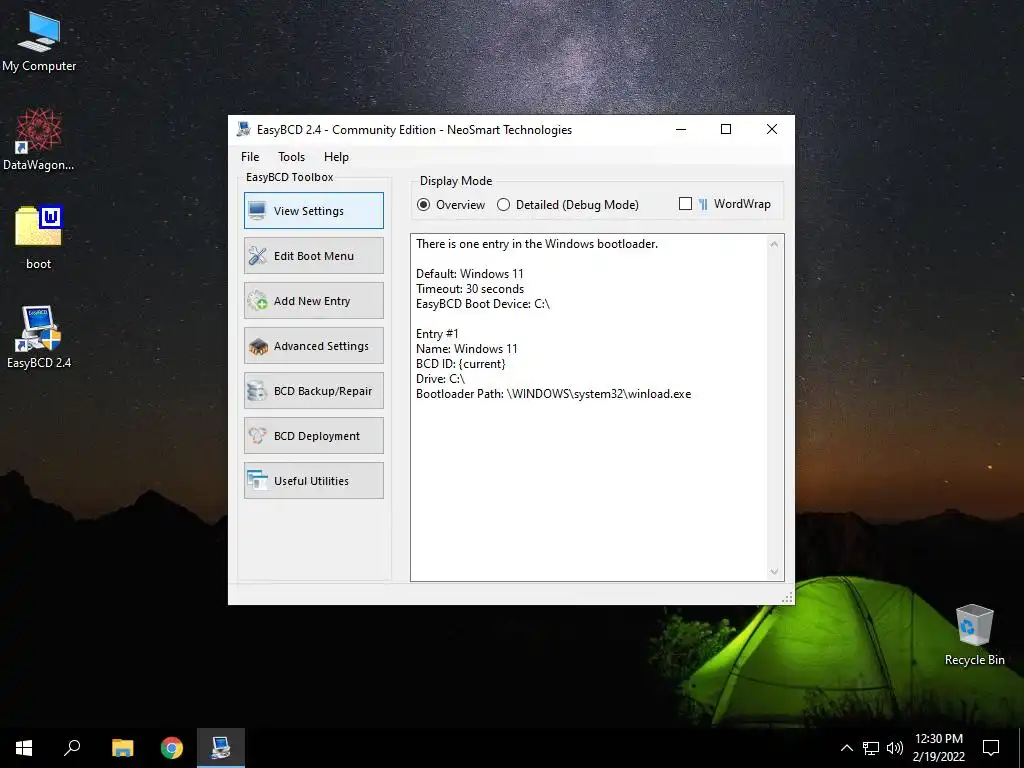
Task: Show hidden system tray icons
Action: [846, 748]
